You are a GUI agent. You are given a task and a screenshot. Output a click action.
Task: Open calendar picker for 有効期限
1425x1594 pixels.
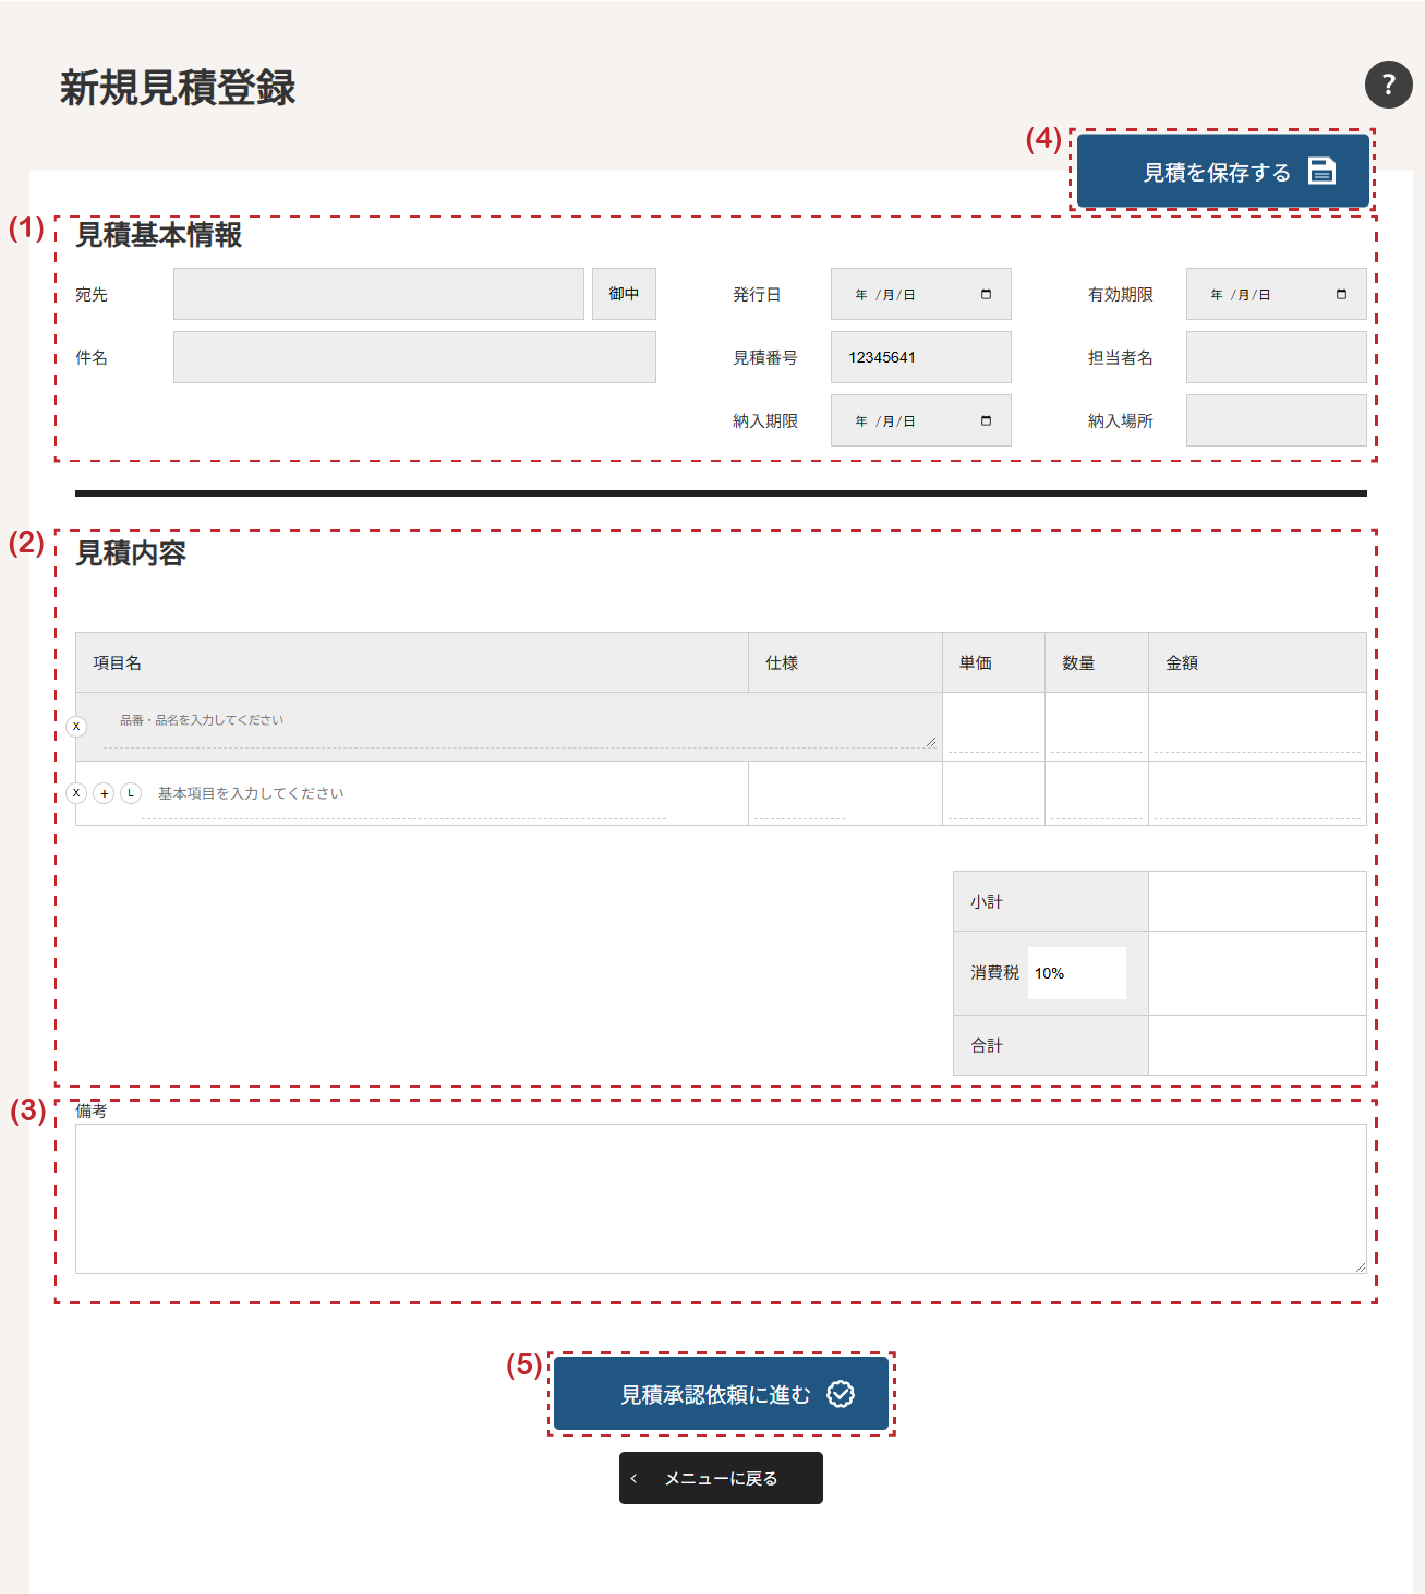click(x=1341, y=294)
